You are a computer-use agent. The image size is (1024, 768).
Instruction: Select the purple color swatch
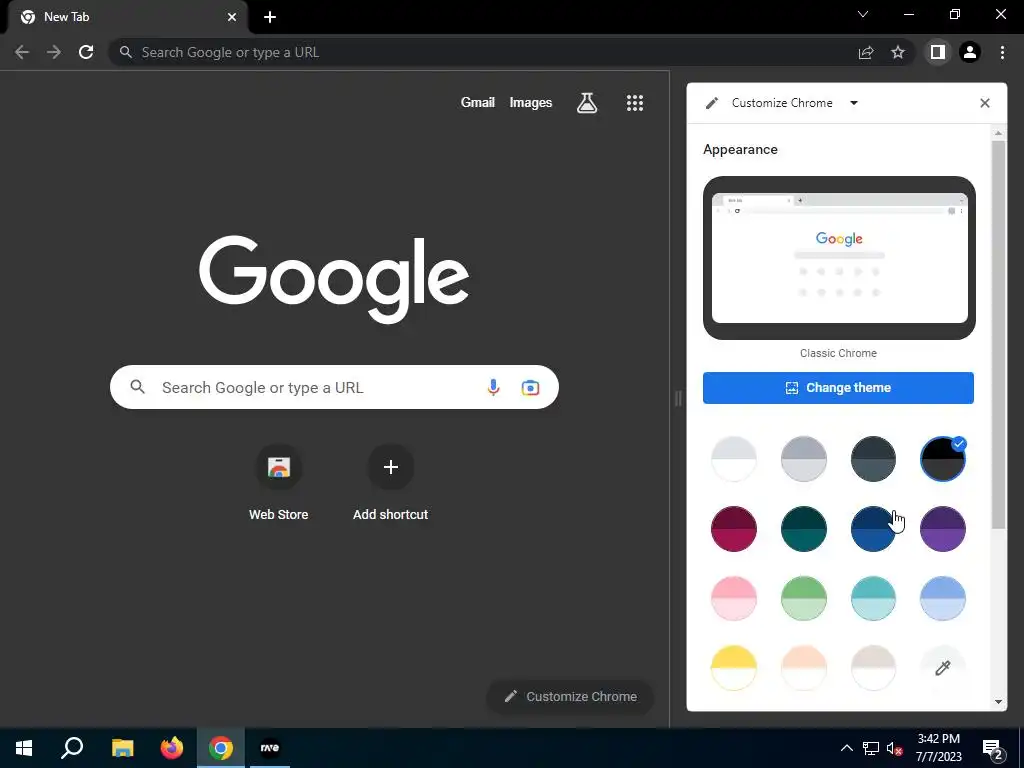coord(942,528)
